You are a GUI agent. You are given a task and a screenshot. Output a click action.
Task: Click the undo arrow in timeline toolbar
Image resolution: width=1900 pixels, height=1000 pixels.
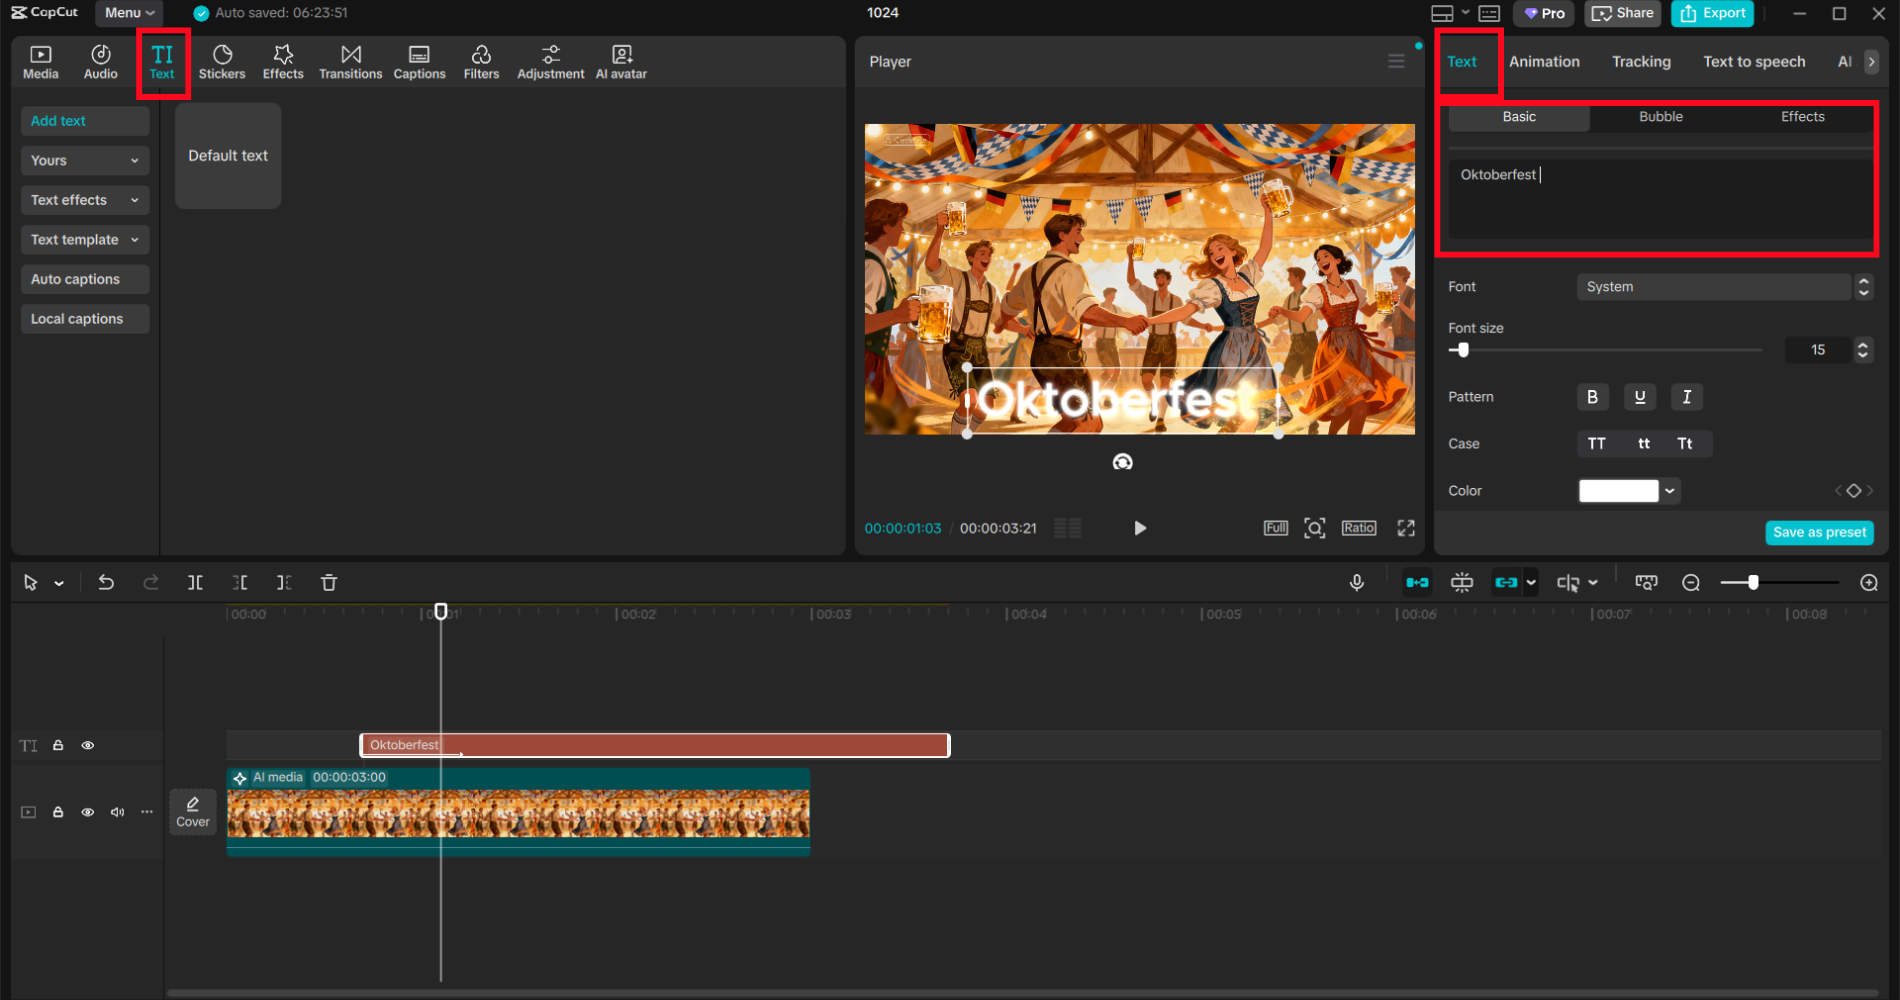point(106,583)
